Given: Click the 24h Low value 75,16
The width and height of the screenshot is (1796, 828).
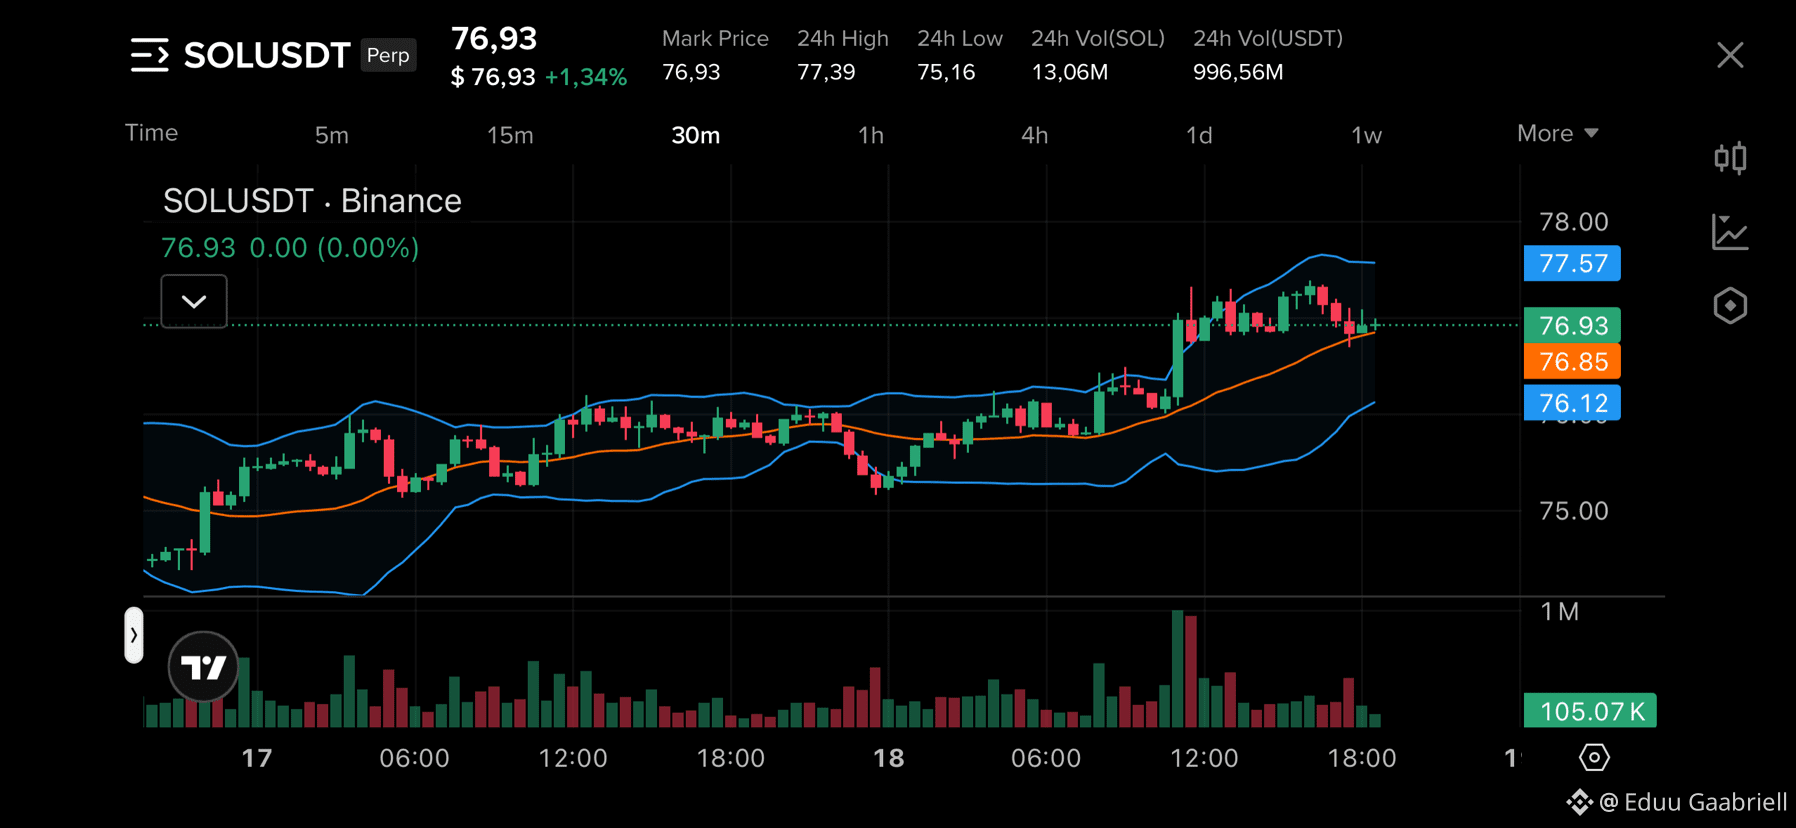Looking at the screenshot, I should [x=946, y=72].
